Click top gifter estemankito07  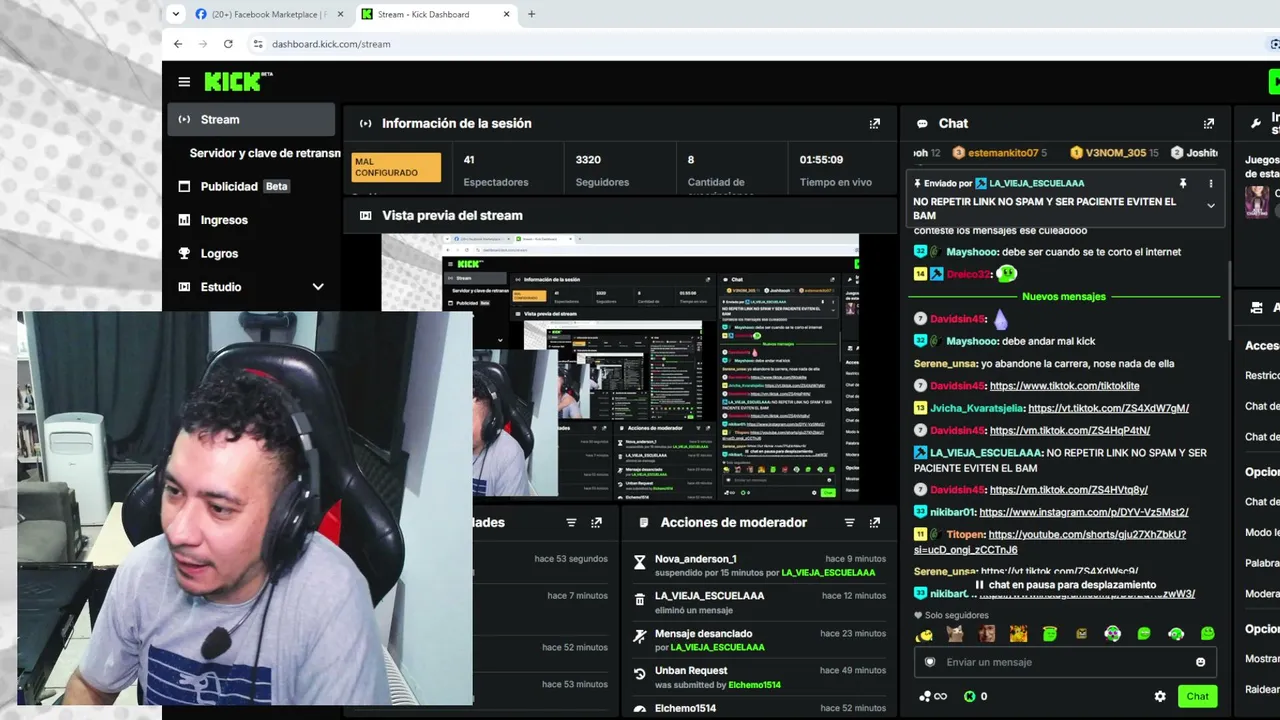1002,153
